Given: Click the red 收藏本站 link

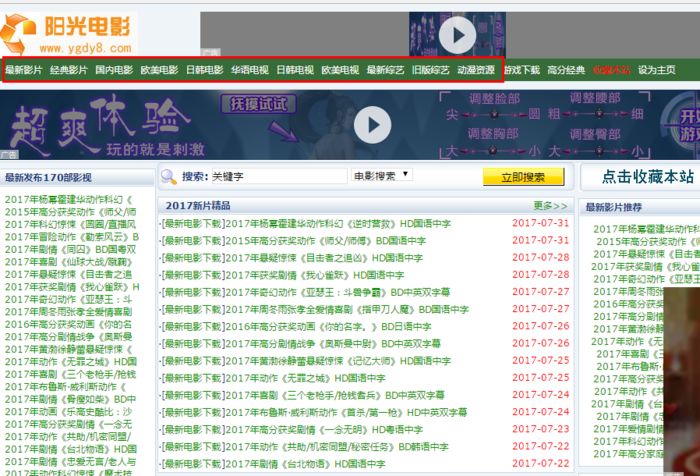Looking at the screenshot, I should [612, 70].
